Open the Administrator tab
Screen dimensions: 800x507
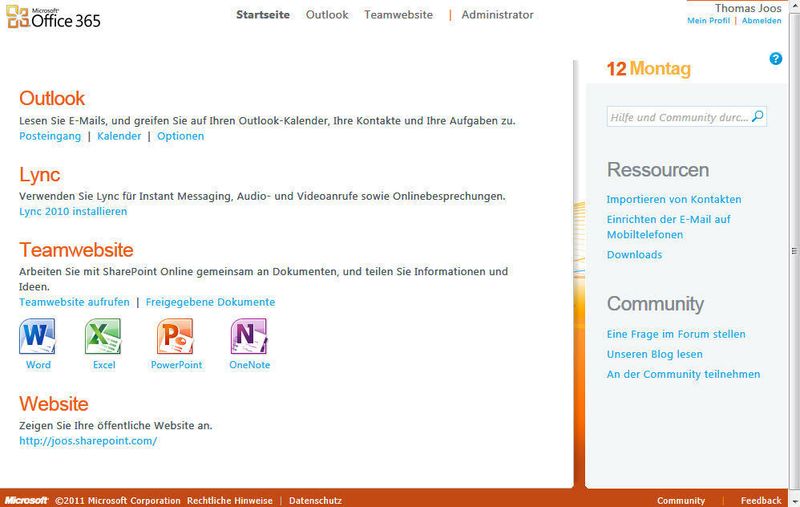click(x=497, y=15)
